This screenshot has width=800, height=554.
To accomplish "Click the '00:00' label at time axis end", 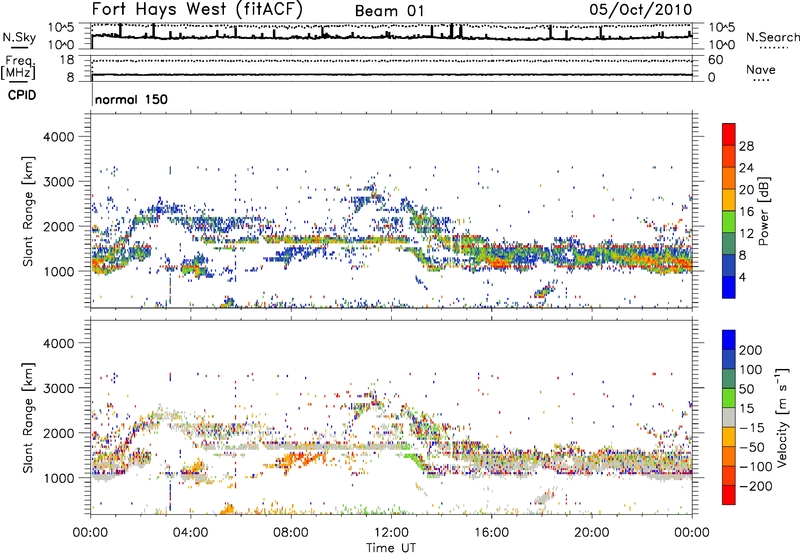I will coord(692,533).
